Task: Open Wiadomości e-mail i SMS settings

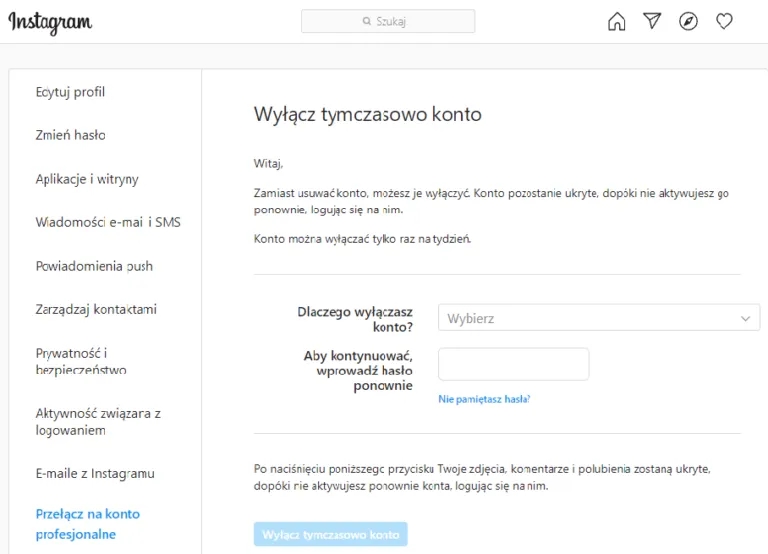Action: coord(108,222)
